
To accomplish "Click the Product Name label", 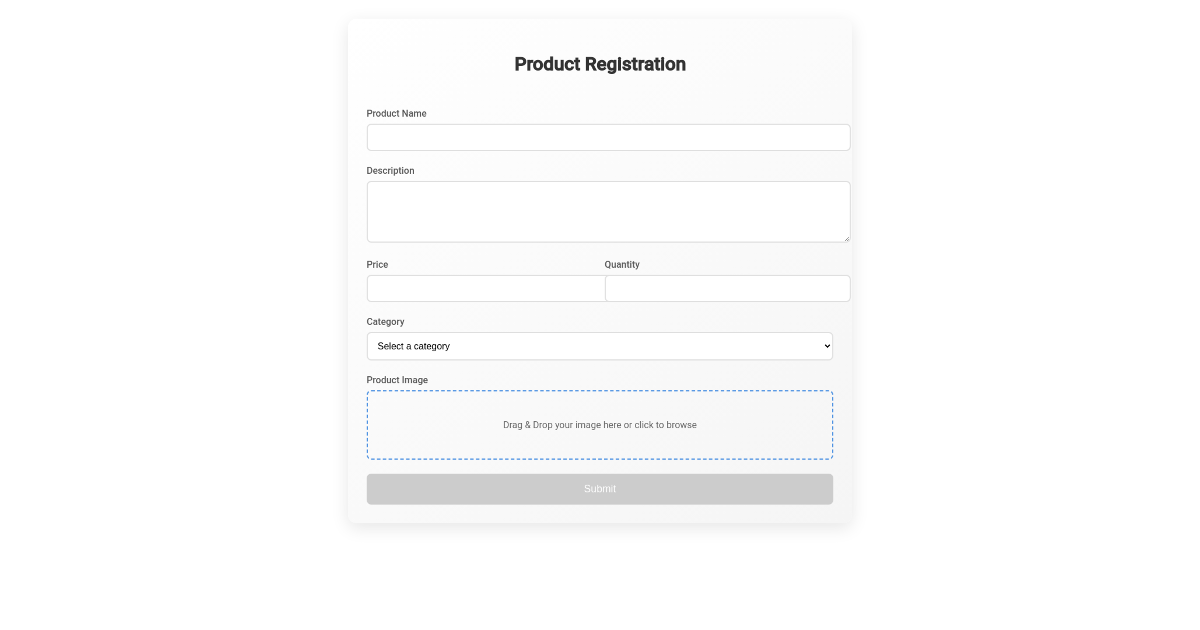I will pos(396,114).
